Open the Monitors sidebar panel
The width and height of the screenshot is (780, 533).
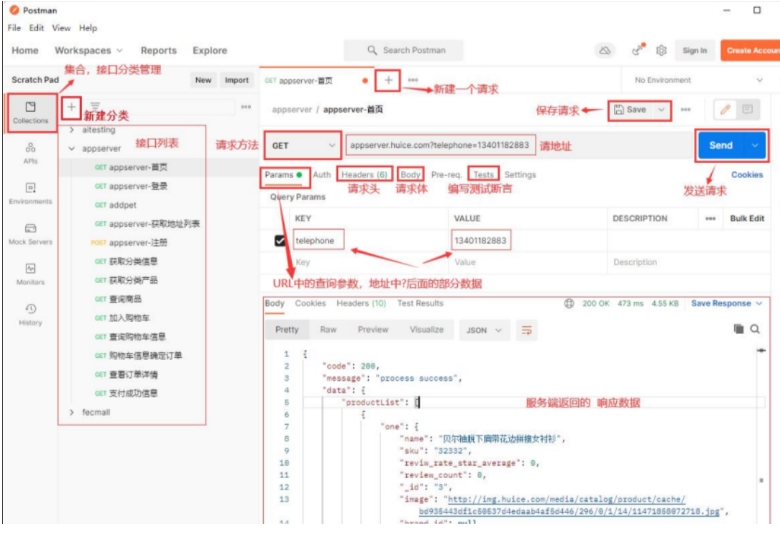30,274
